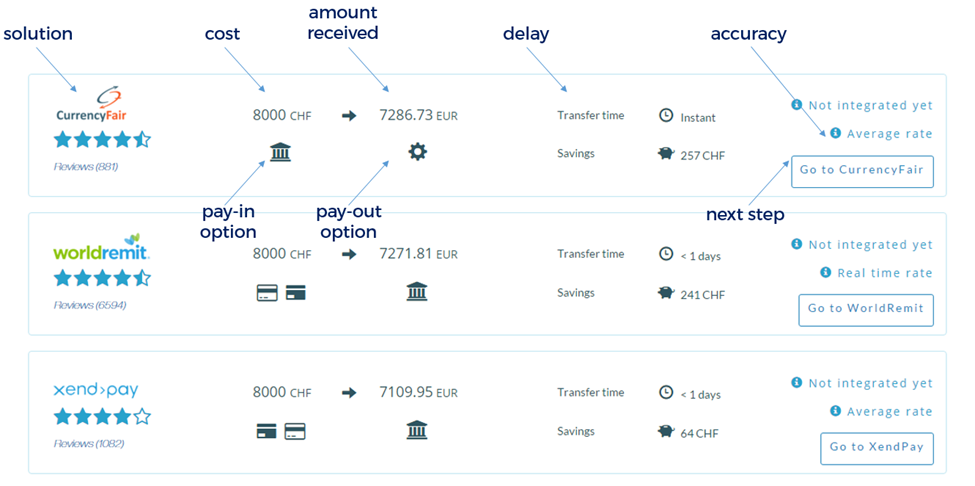Click the piggy bank icon beside 257 CHF
Image resolution: width=975 pixels, height=486 pixels.
coord(666,154)
